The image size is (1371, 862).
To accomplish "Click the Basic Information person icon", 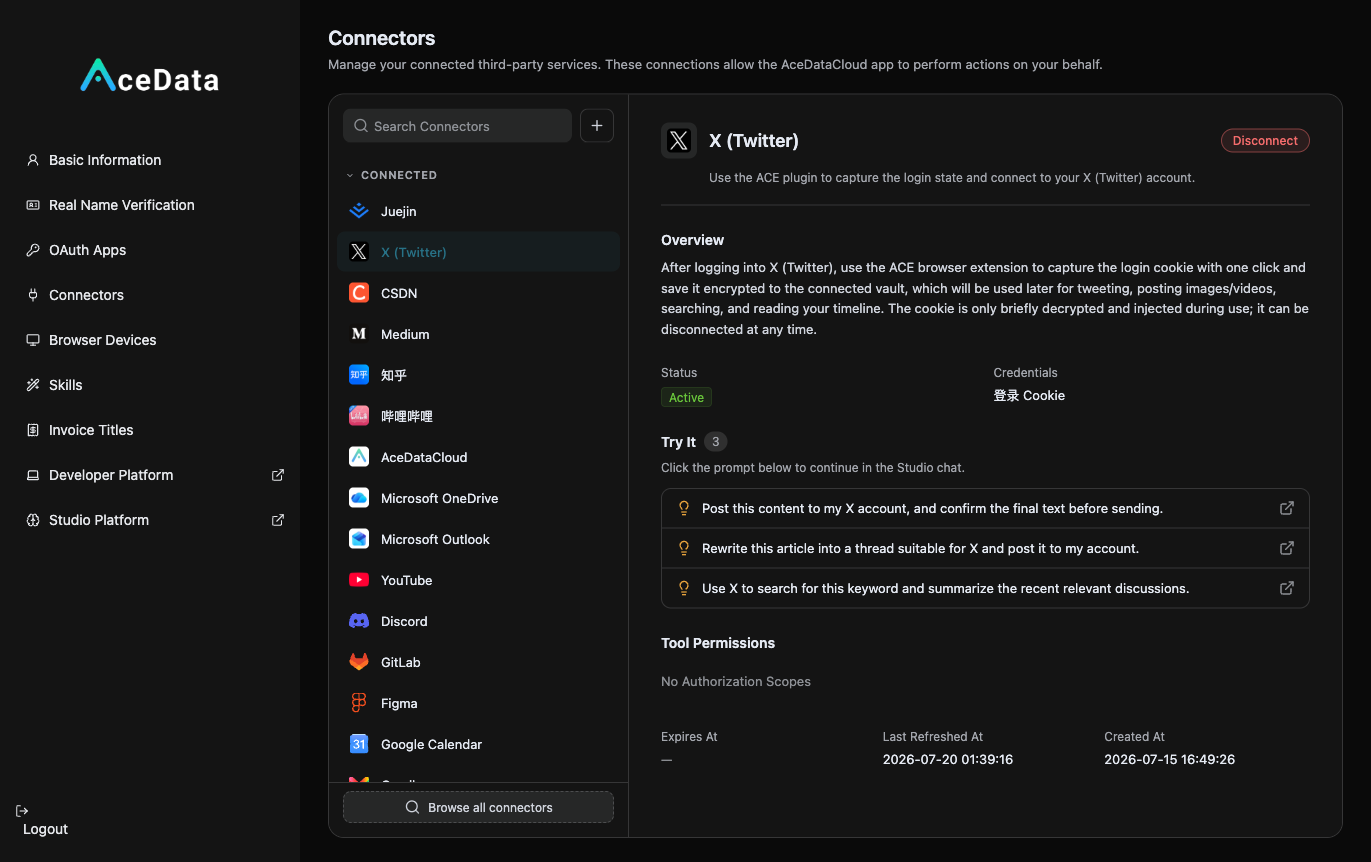I will (33, 160).
